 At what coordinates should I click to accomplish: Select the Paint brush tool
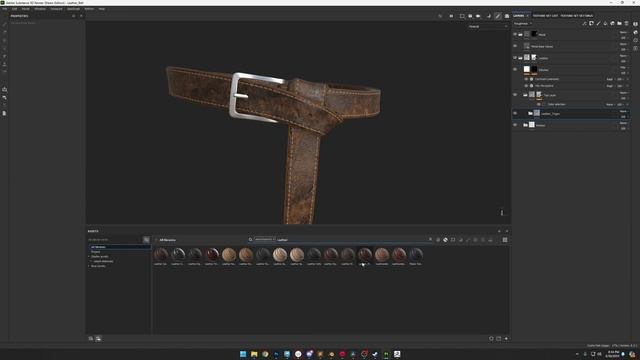pos(4,24)
